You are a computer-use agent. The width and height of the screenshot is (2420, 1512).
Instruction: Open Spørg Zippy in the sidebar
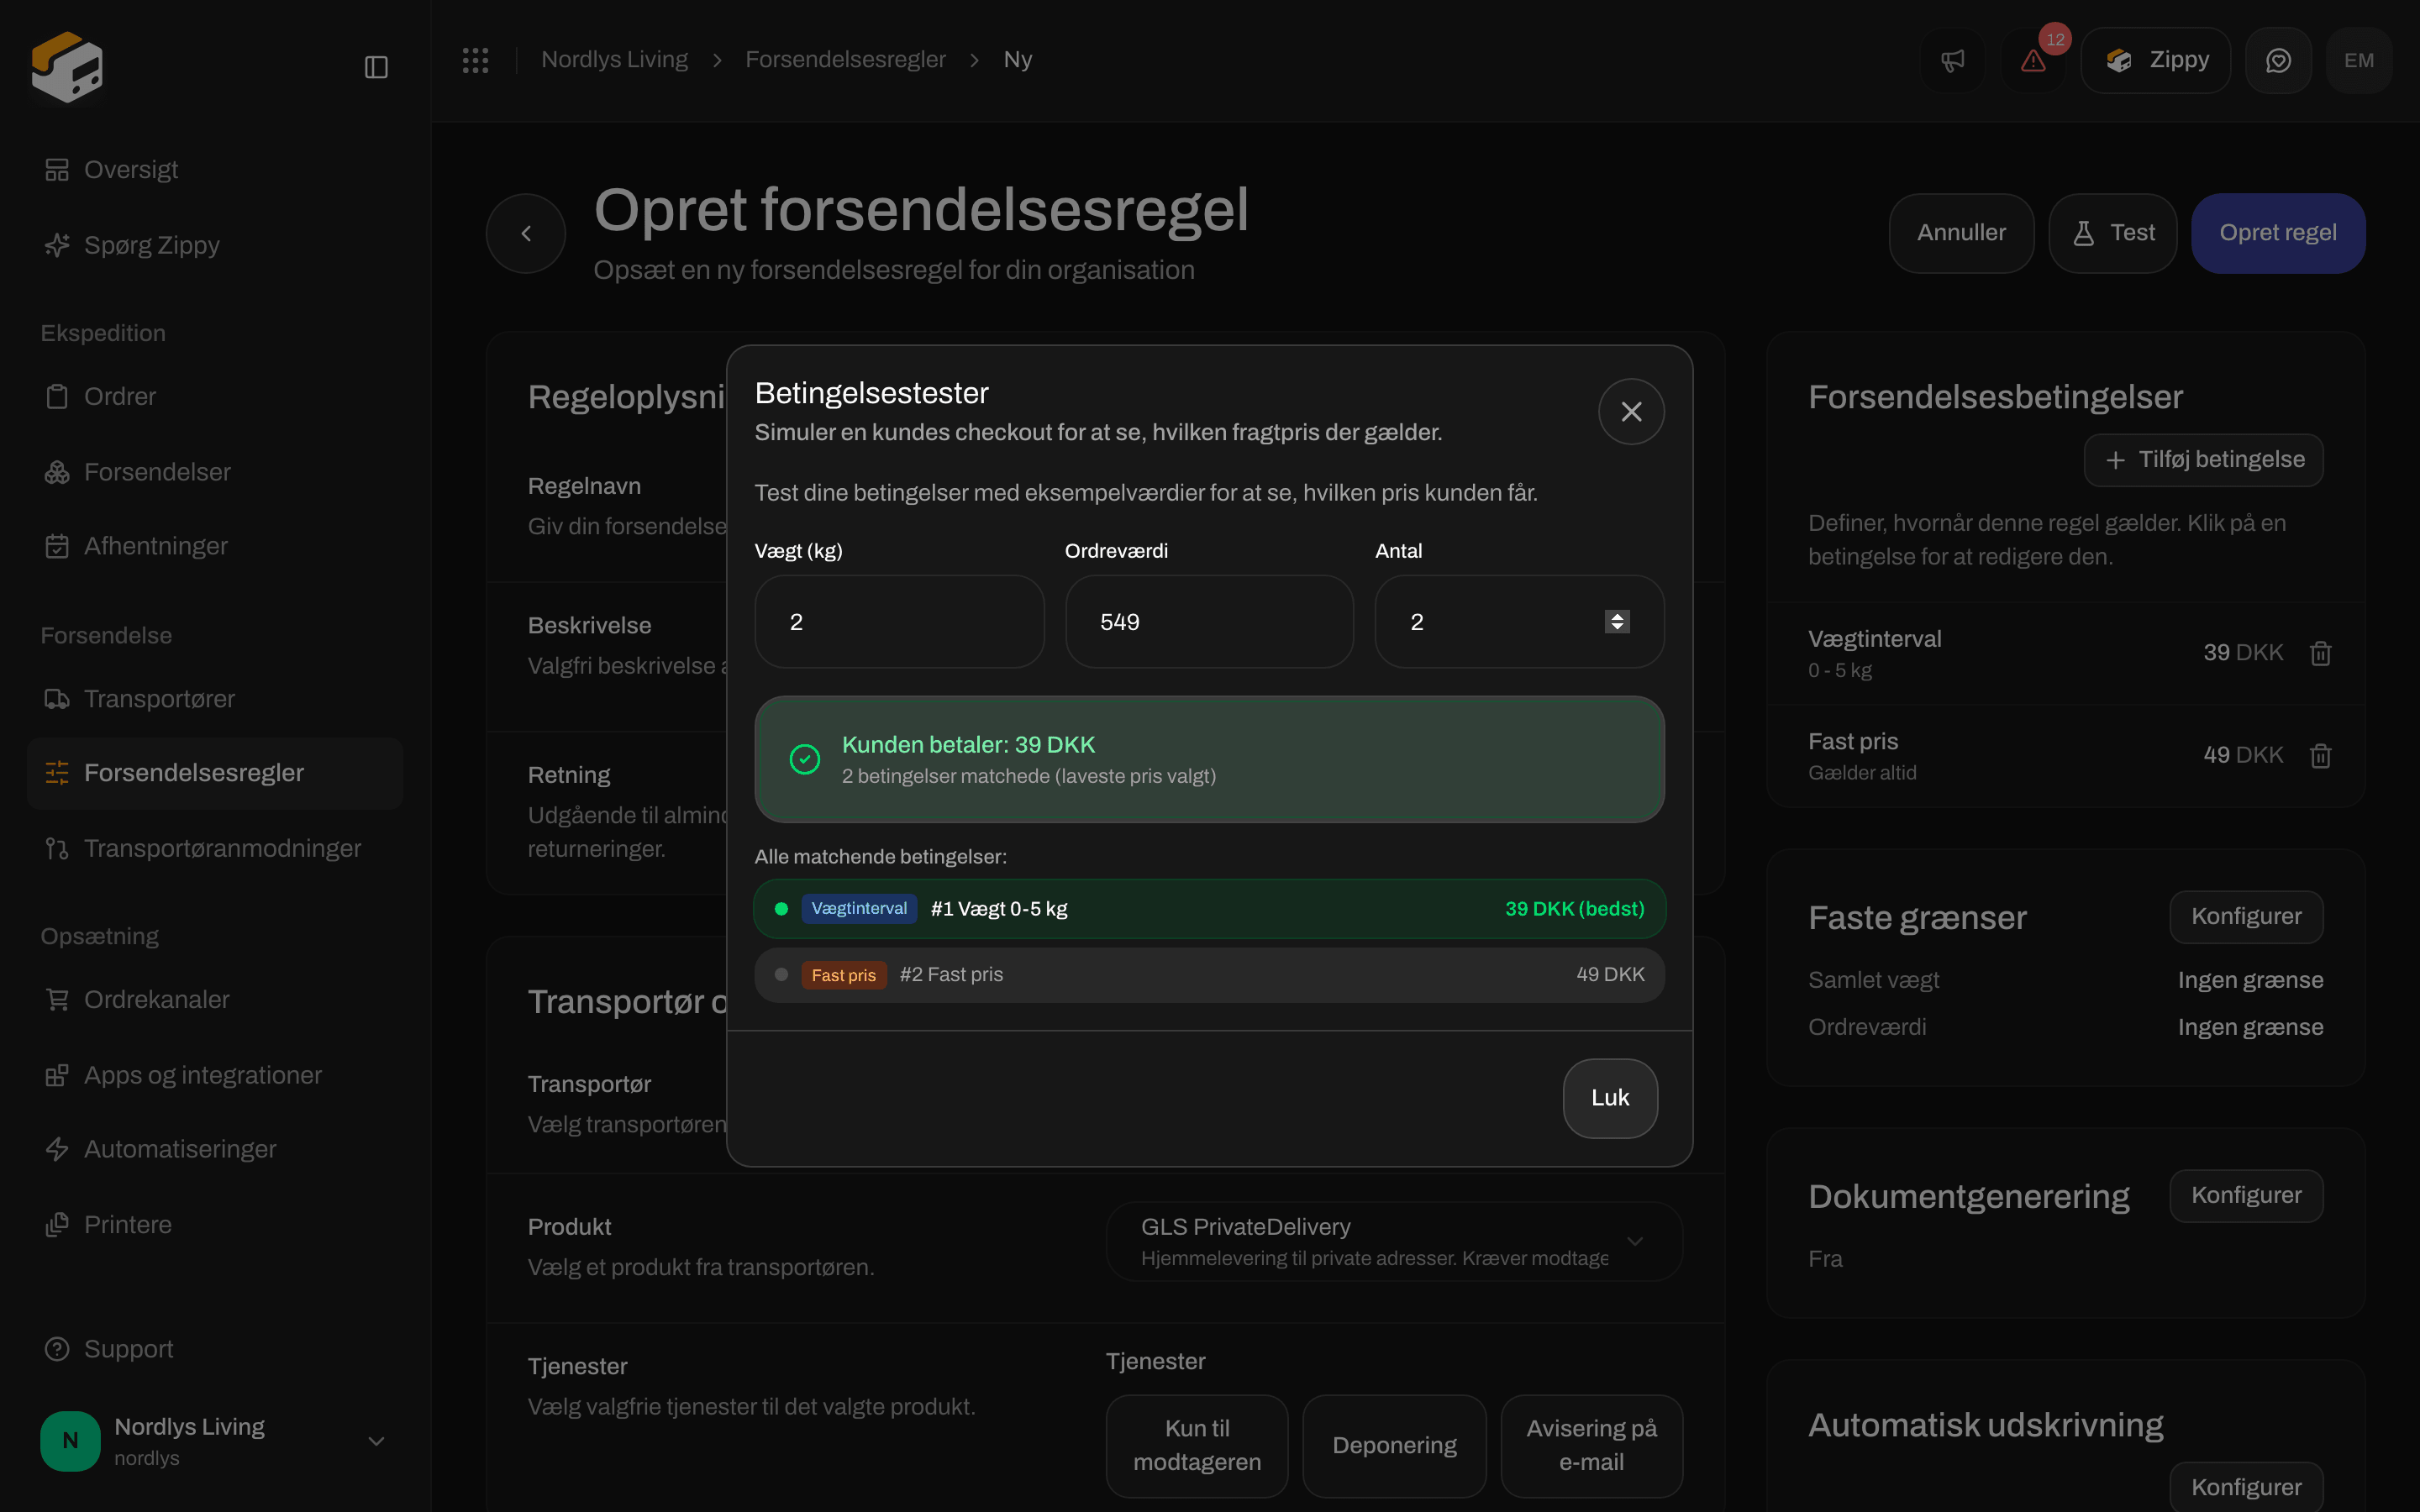[x=215, y=245]
